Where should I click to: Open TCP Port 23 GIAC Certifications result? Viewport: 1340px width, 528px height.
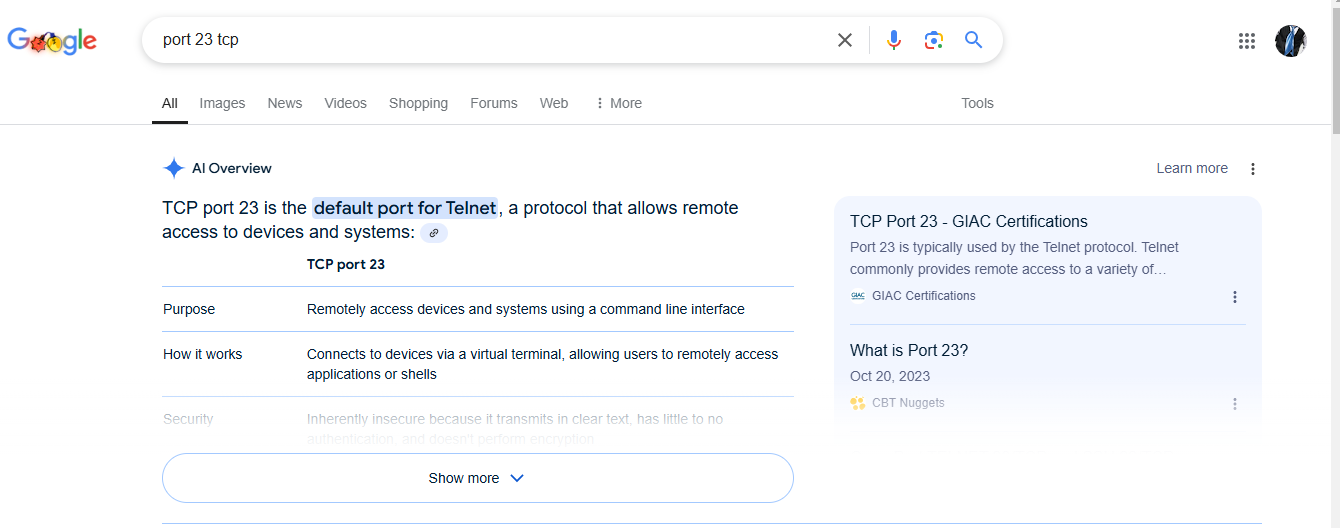[968, 221]
